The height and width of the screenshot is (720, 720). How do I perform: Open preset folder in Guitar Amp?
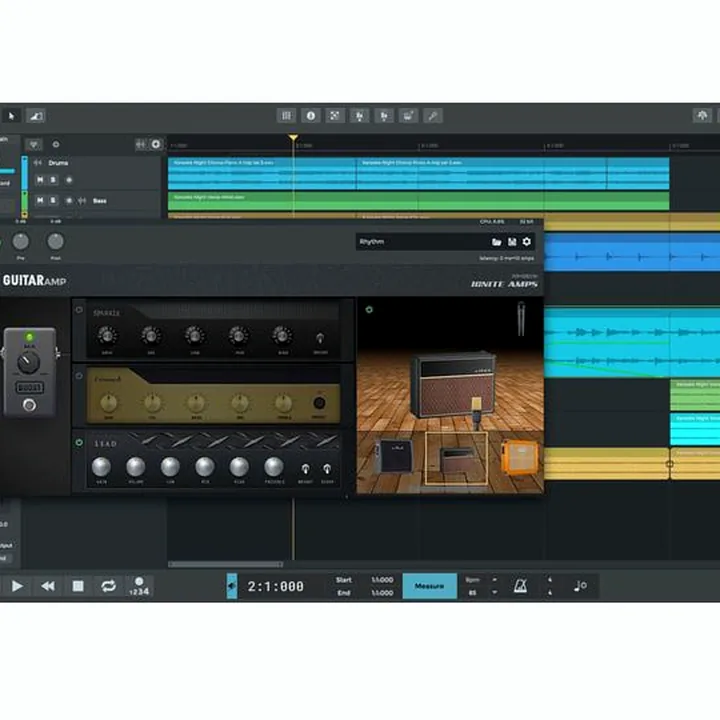[496, 242]
